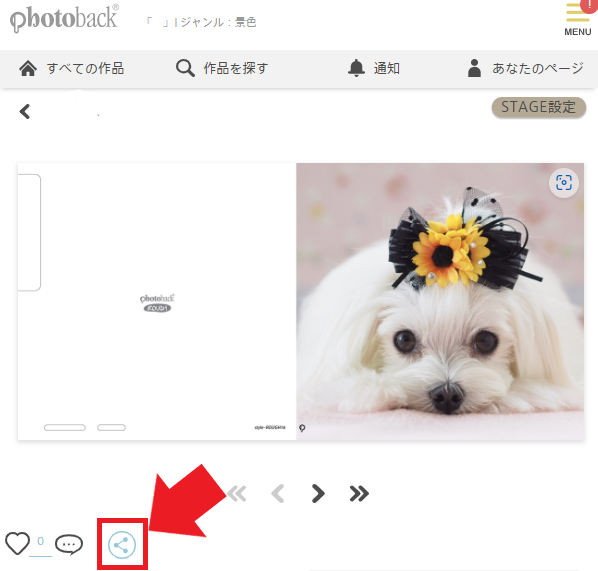Screen dimensions: 598x571
Task: Open 通知 notifications bell
Action: 374,69
